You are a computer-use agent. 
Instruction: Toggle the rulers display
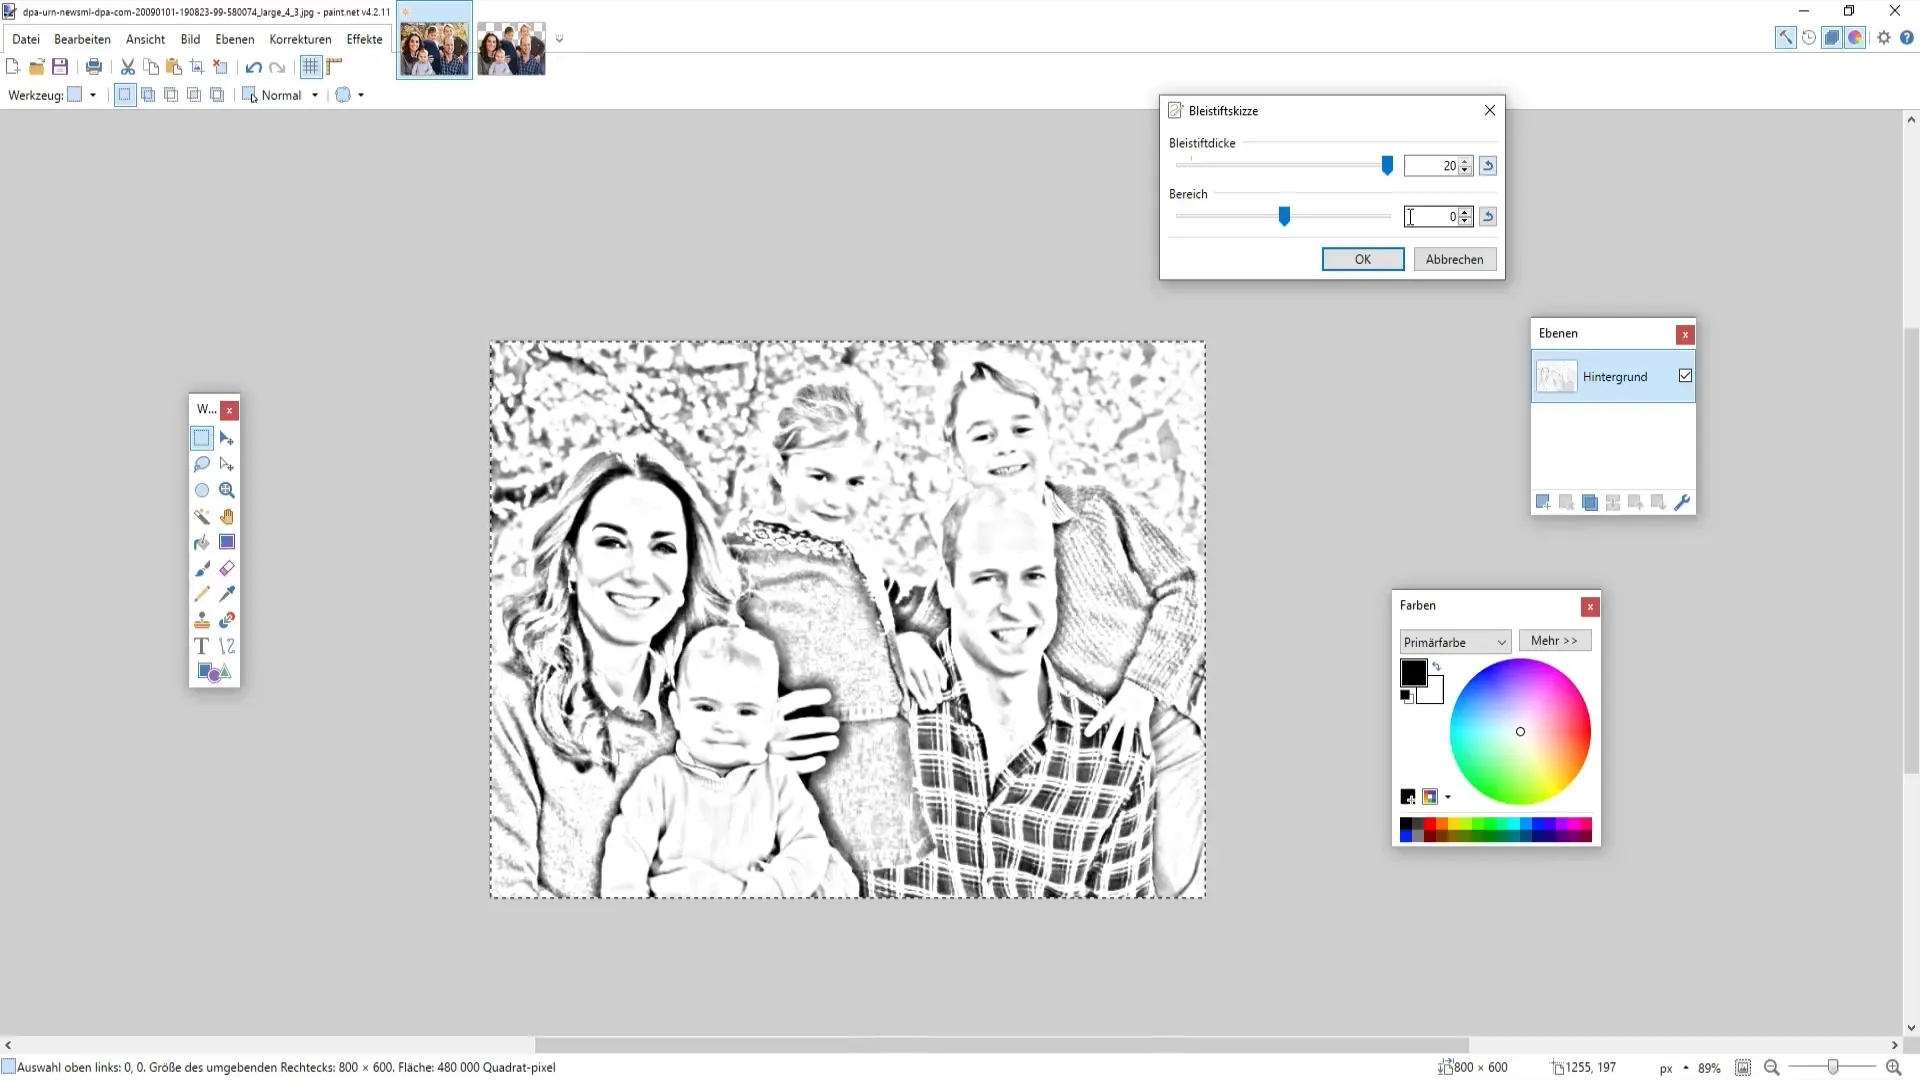tap(334, 67)
